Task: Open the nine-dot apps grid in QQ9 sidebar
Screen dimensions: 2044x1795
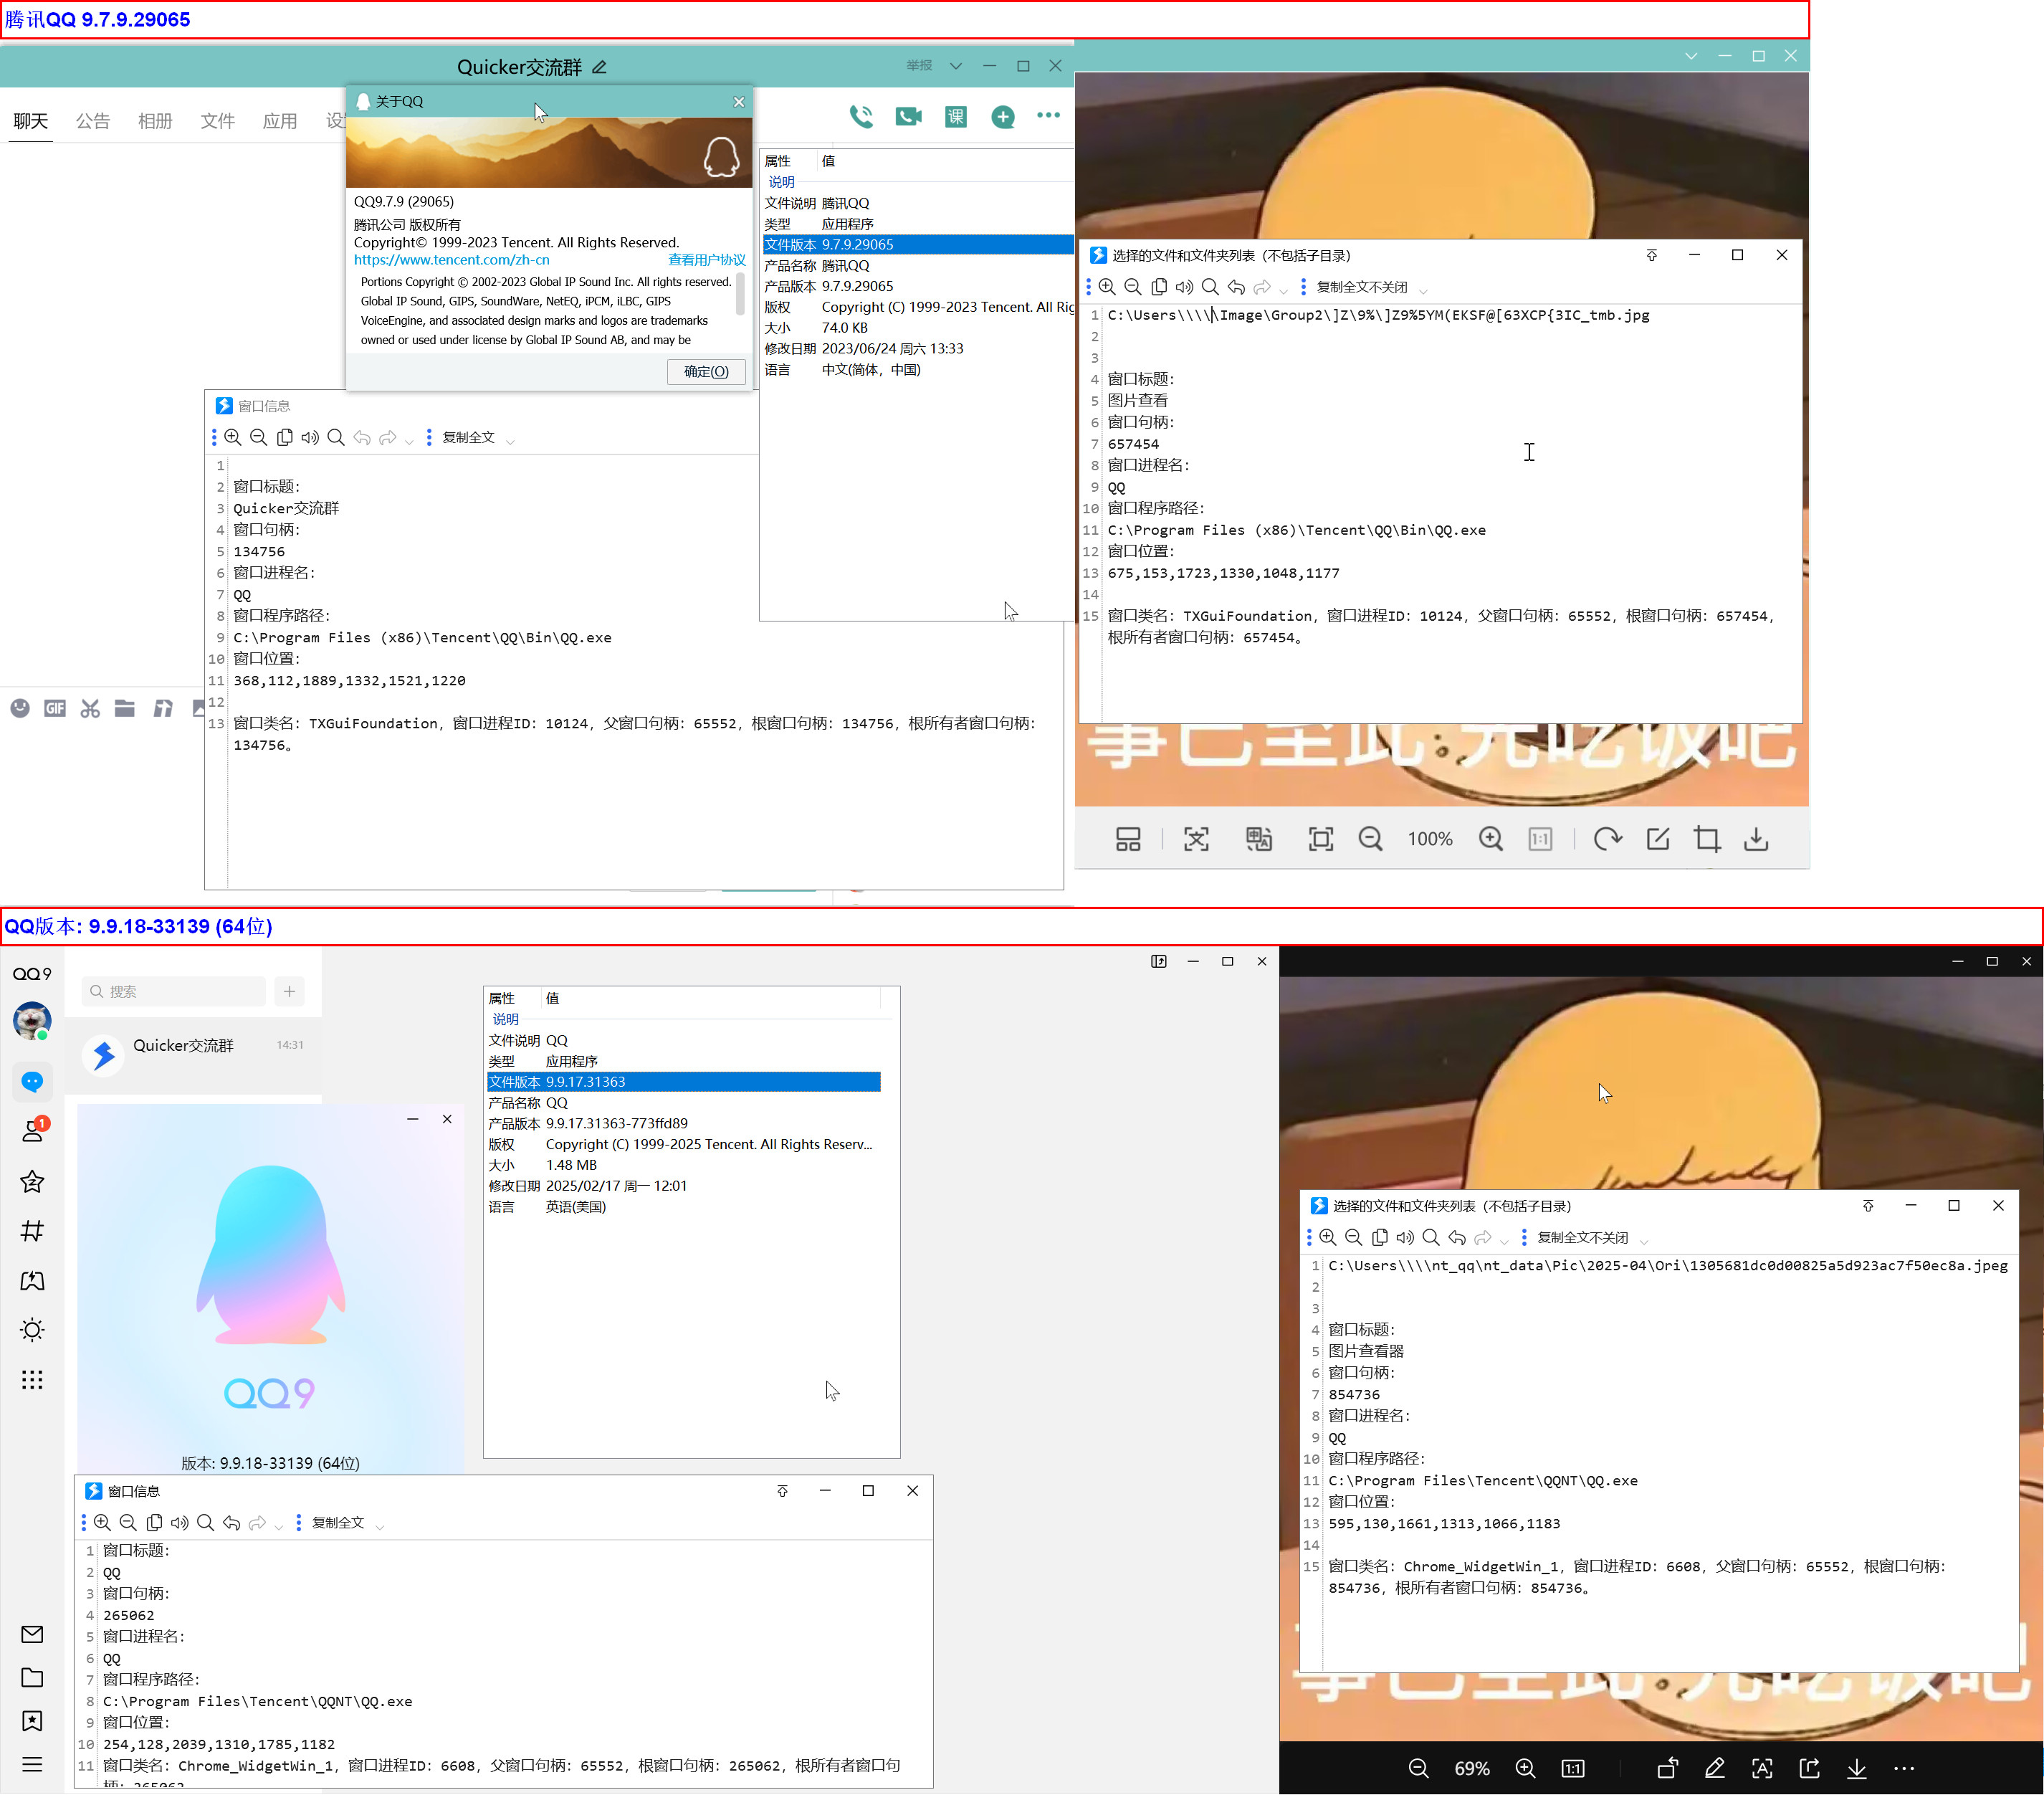Action: point(32,1380)
